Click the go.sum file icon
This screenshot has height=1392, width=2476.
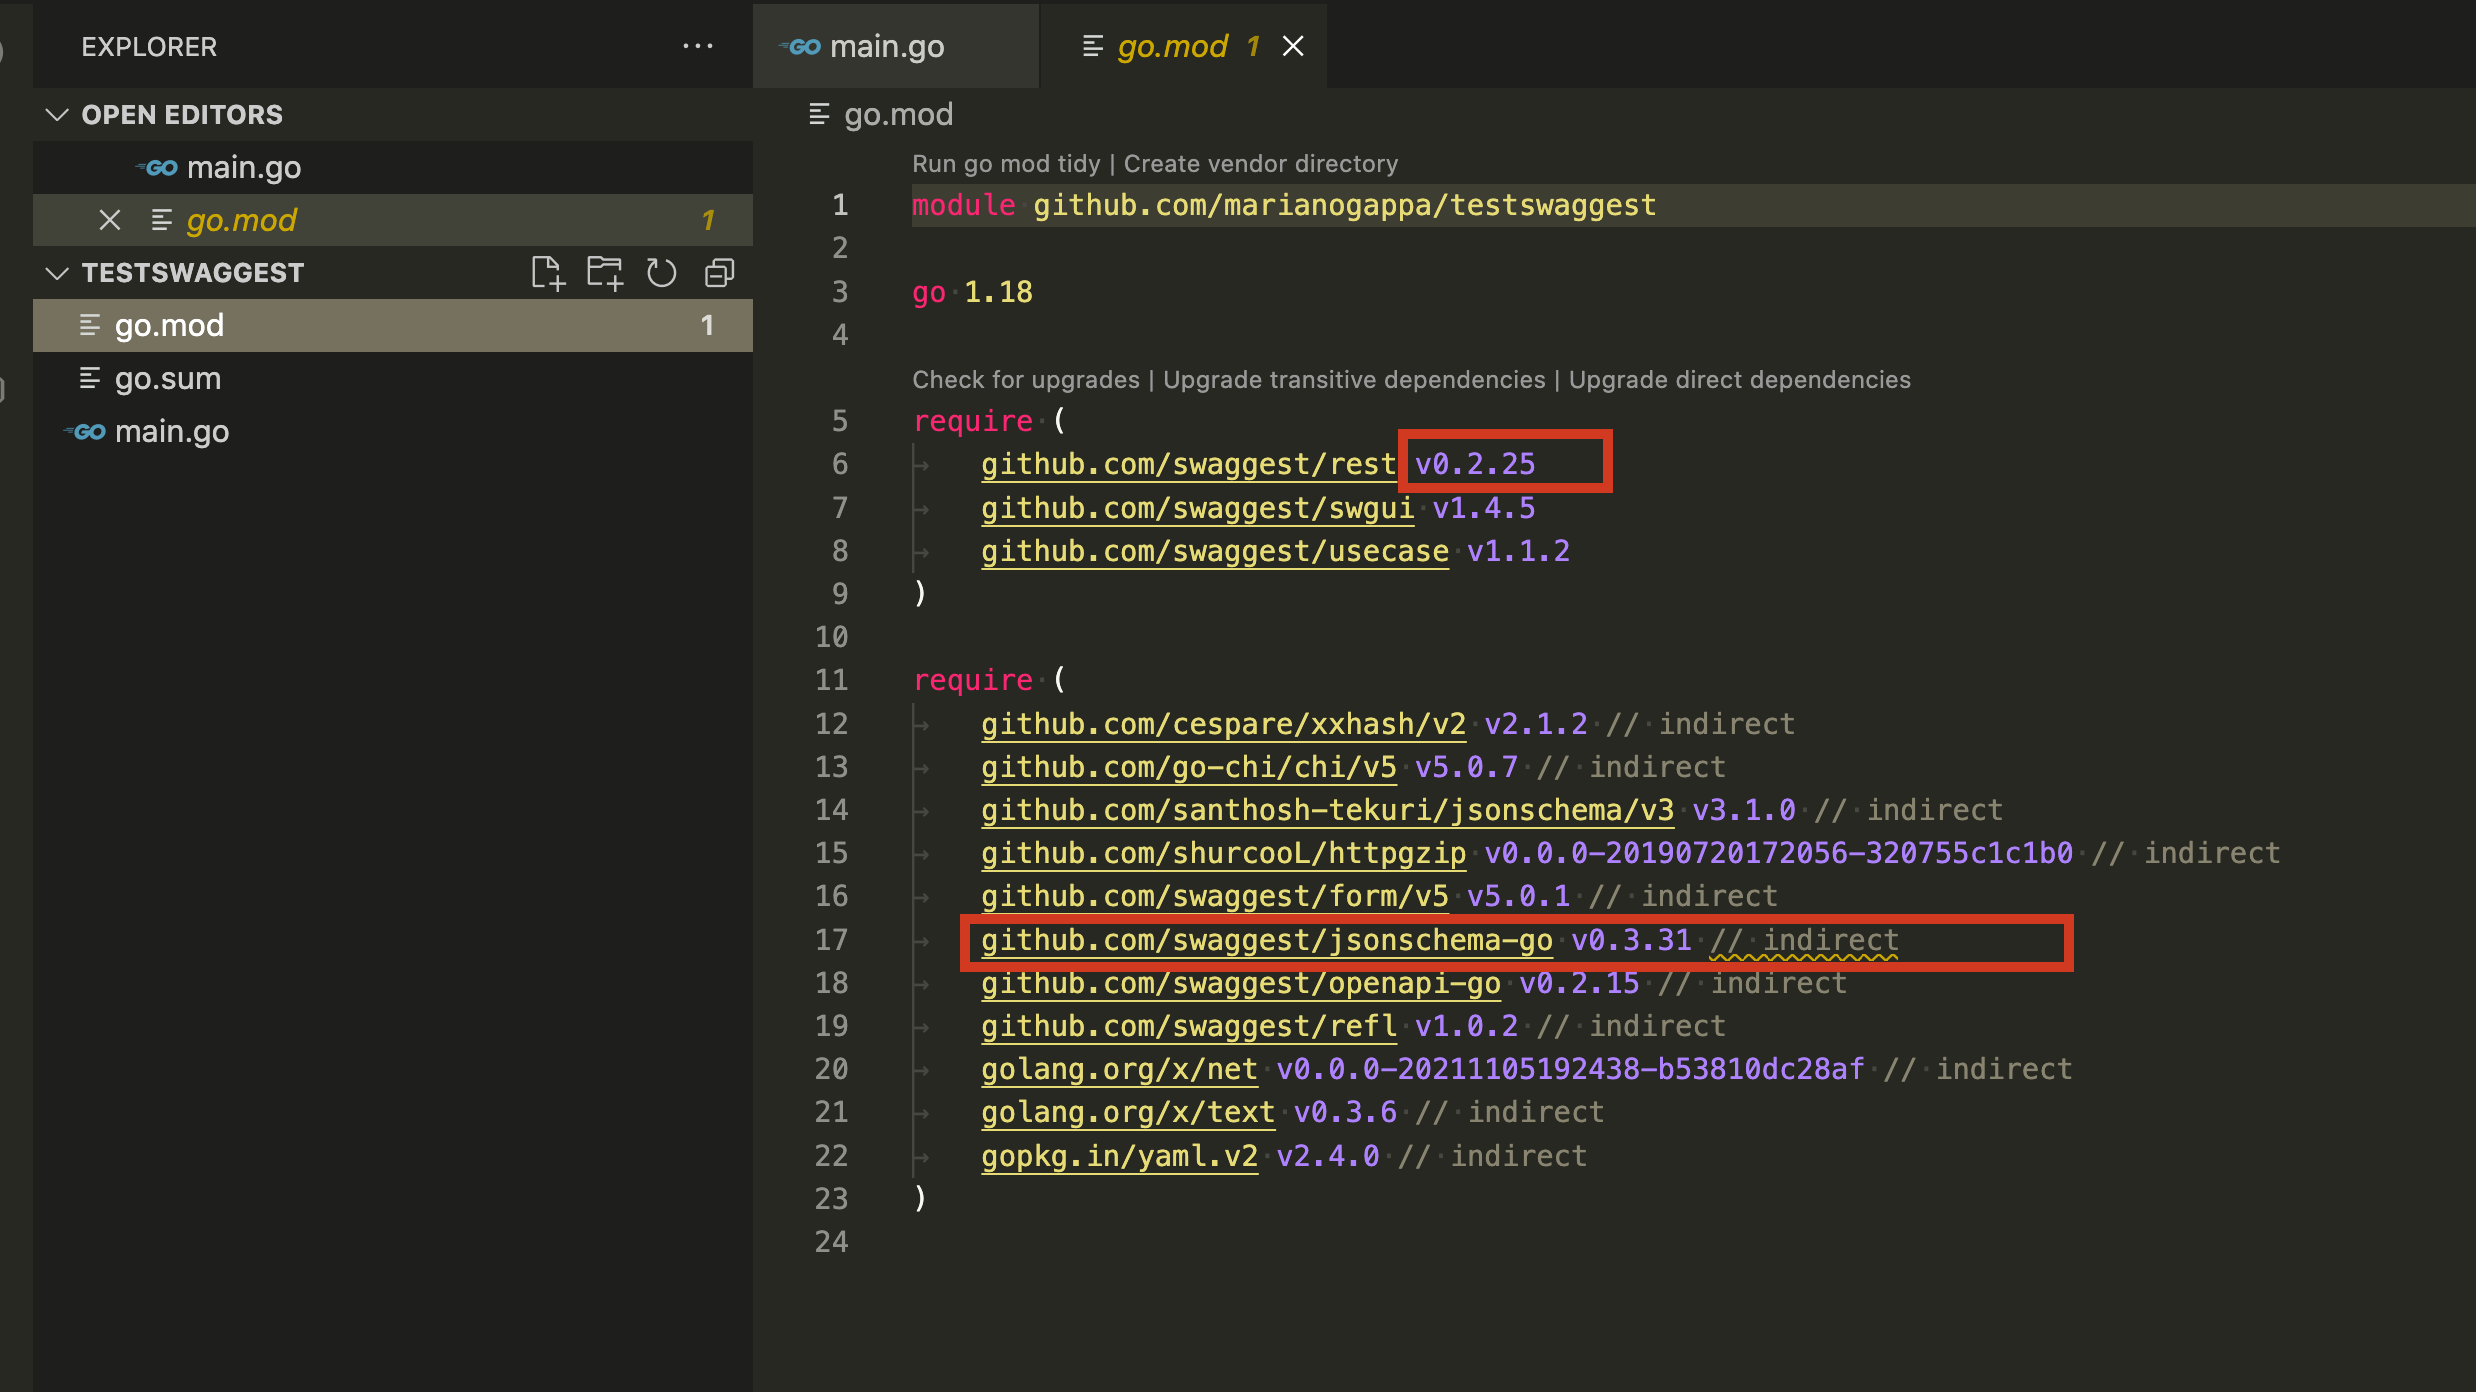point(91,378)
